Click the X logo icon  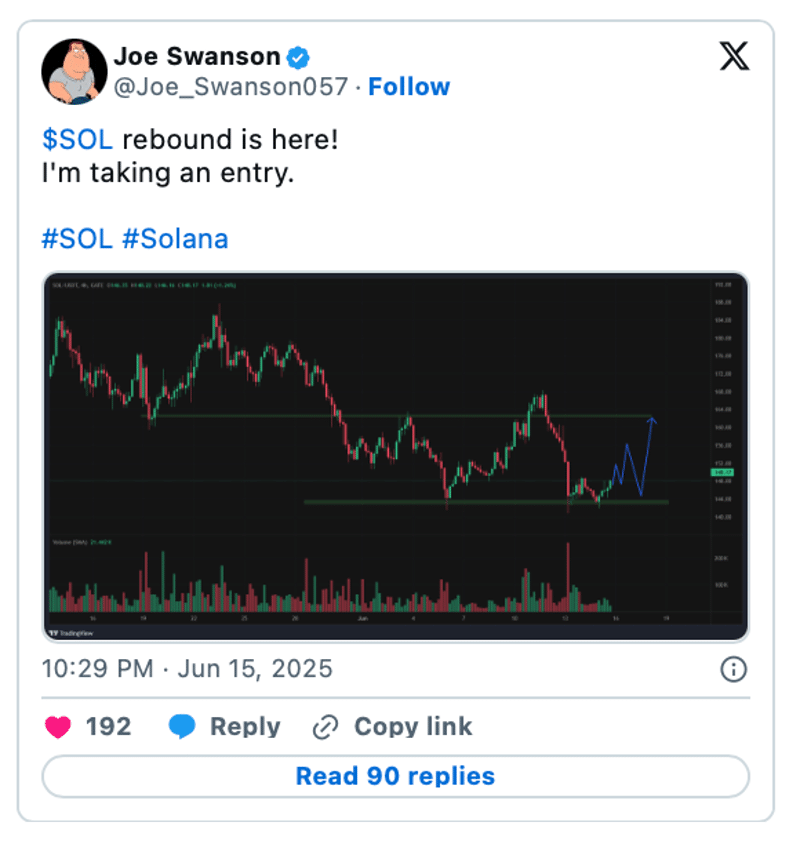(734, 56)
